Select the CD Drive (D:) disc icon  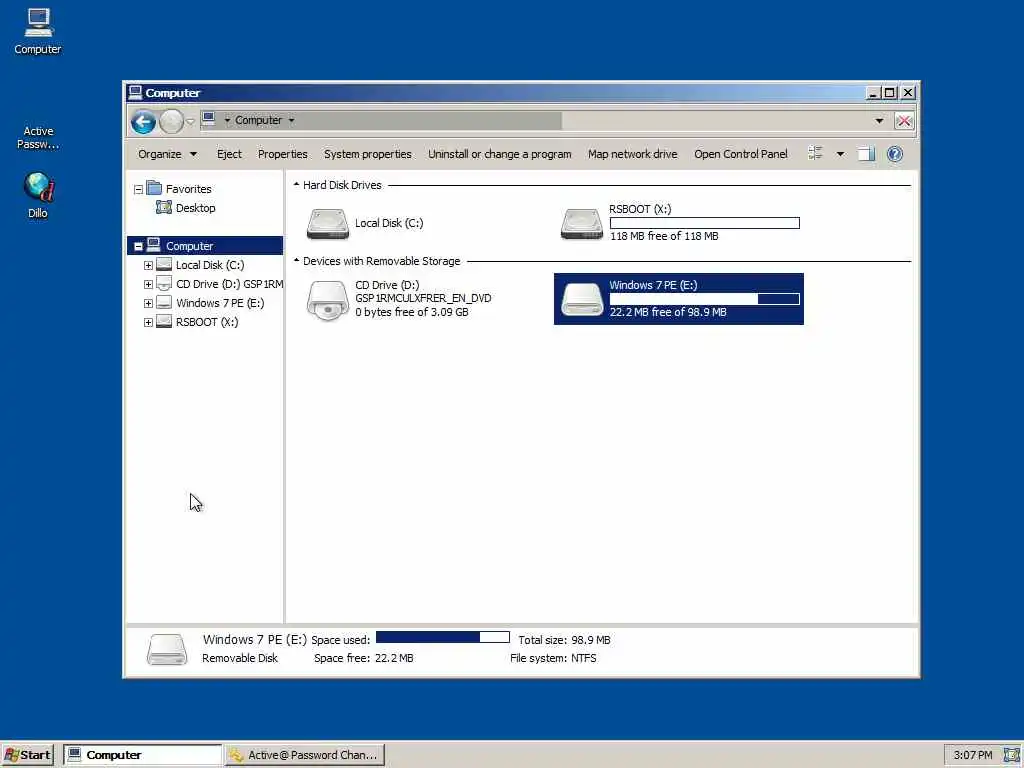click(x=328, y=300)
